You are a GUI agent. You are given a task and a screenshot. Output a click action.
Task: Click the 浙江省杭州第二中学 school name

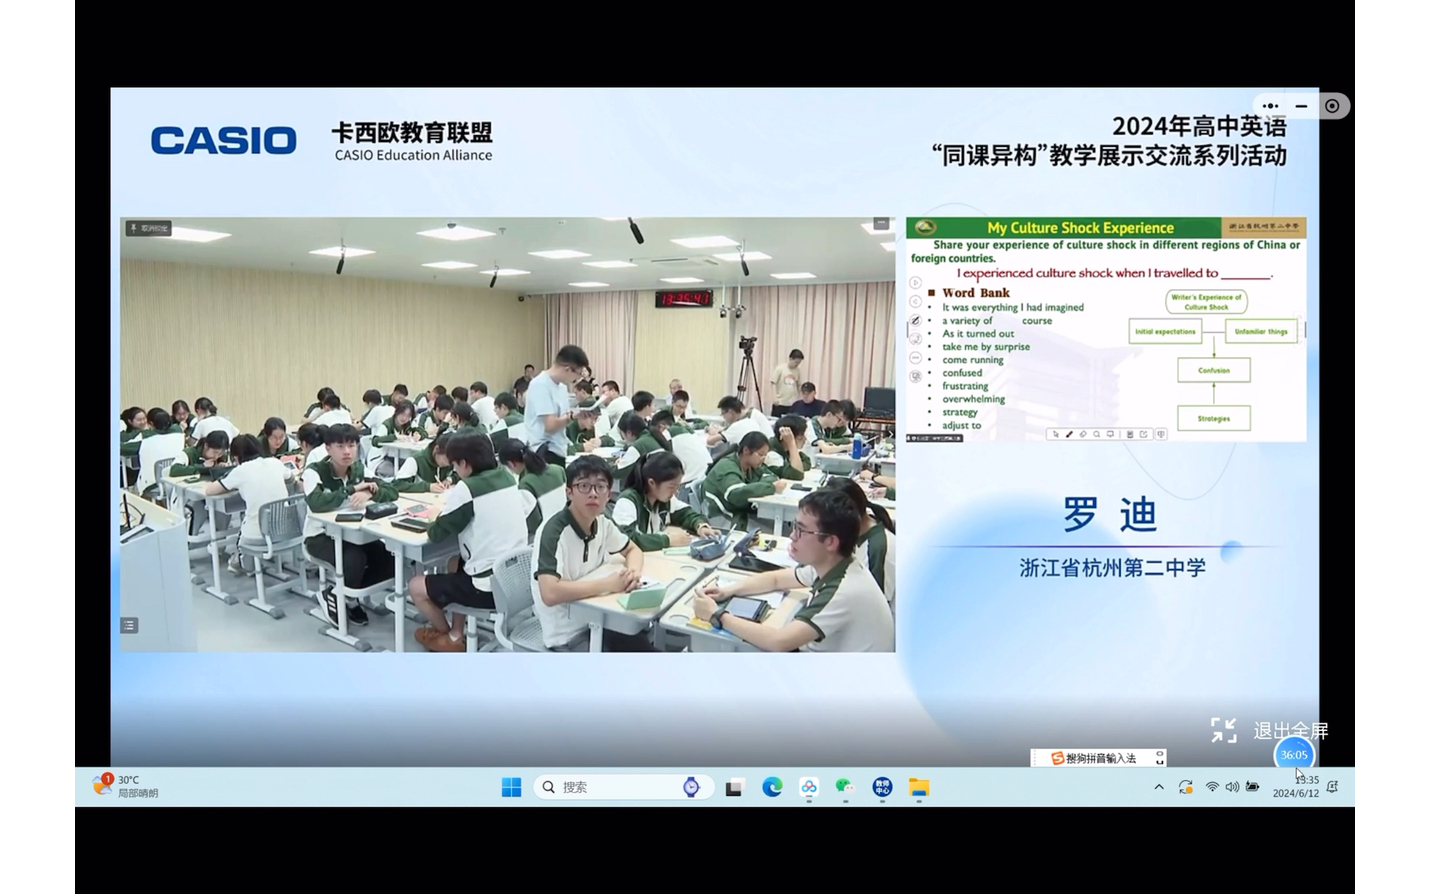pyautogui.click(x=1112, y=568)
